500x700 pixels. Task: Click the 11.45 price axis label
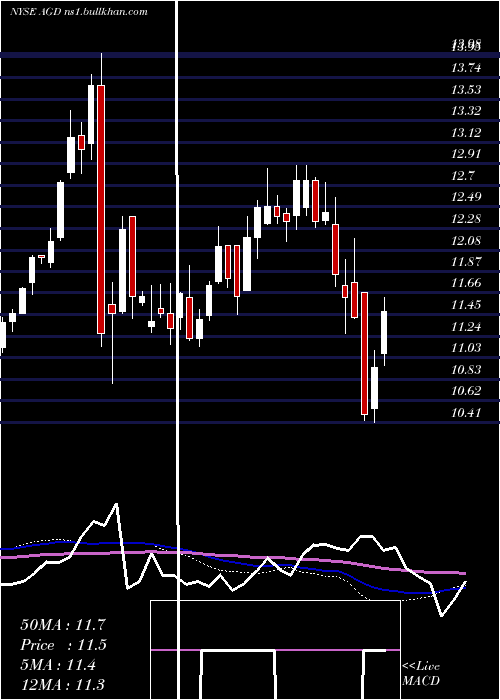(466, 305)
